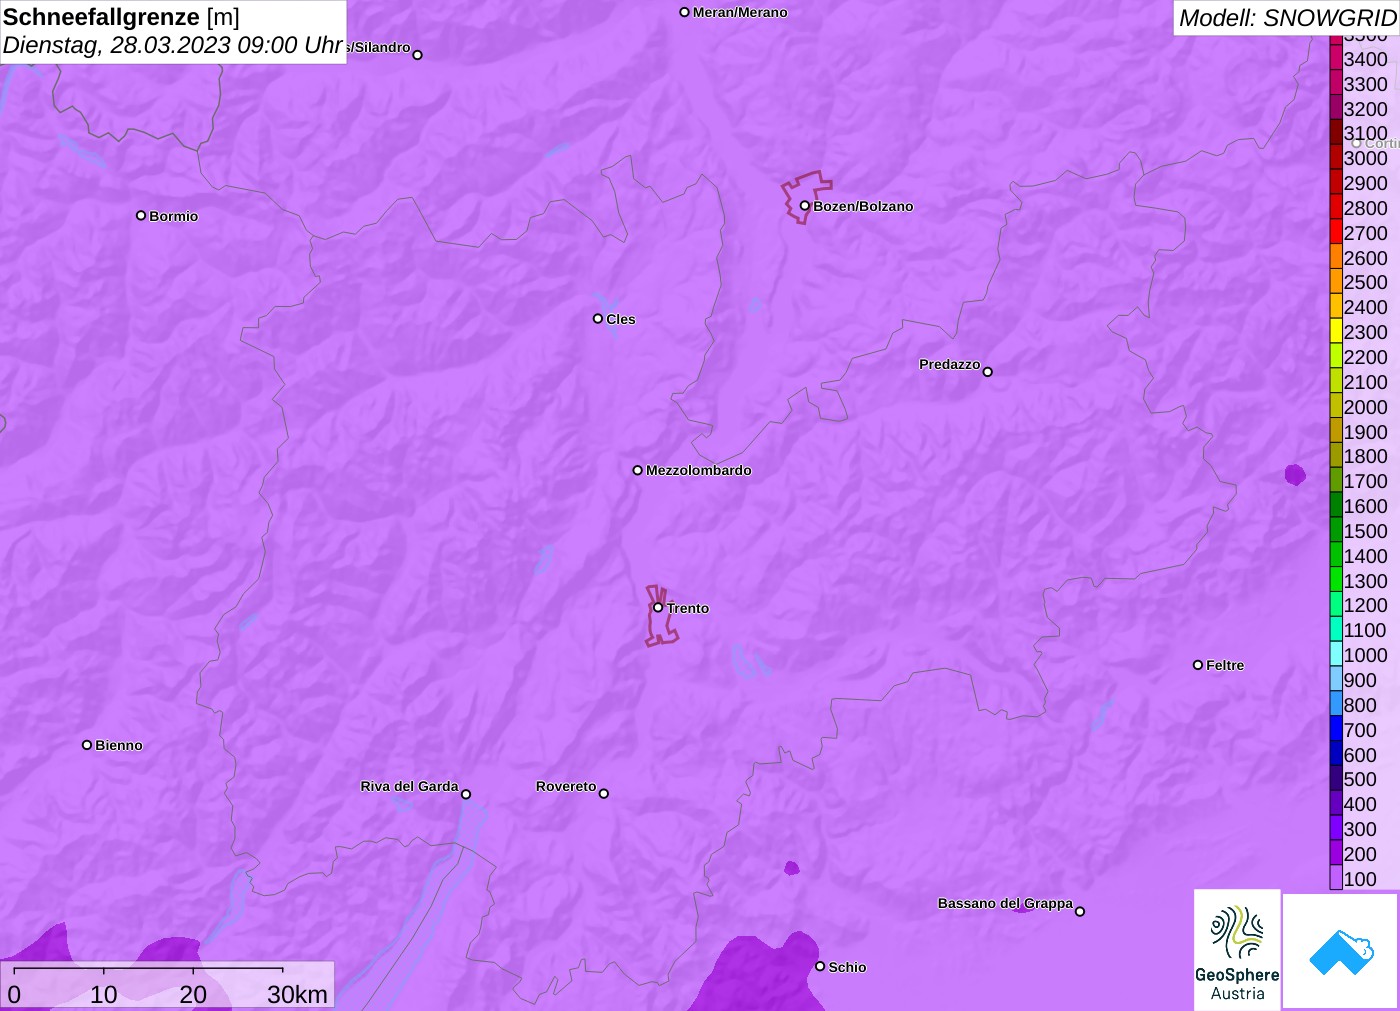Click the 2000 legend value label
Image resolution: width=1400 pixels, height=1011 pixels.
coord(1365,407)
